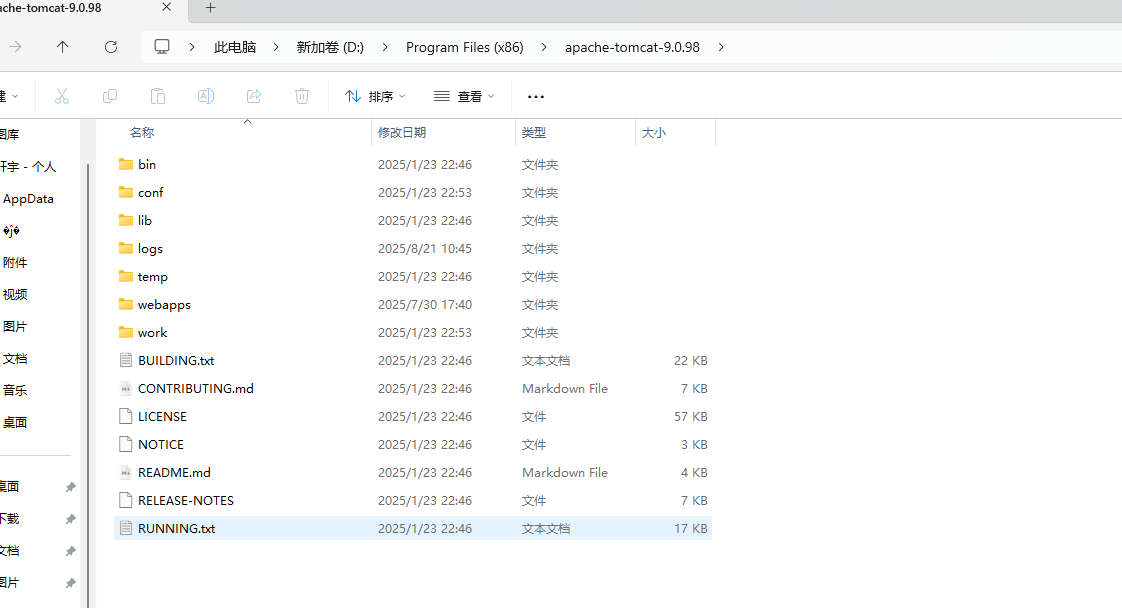1122x608 pixels.
Task: Expand chevron after 新加卷 (D:) breadcrumb
Action: point(385,47)
